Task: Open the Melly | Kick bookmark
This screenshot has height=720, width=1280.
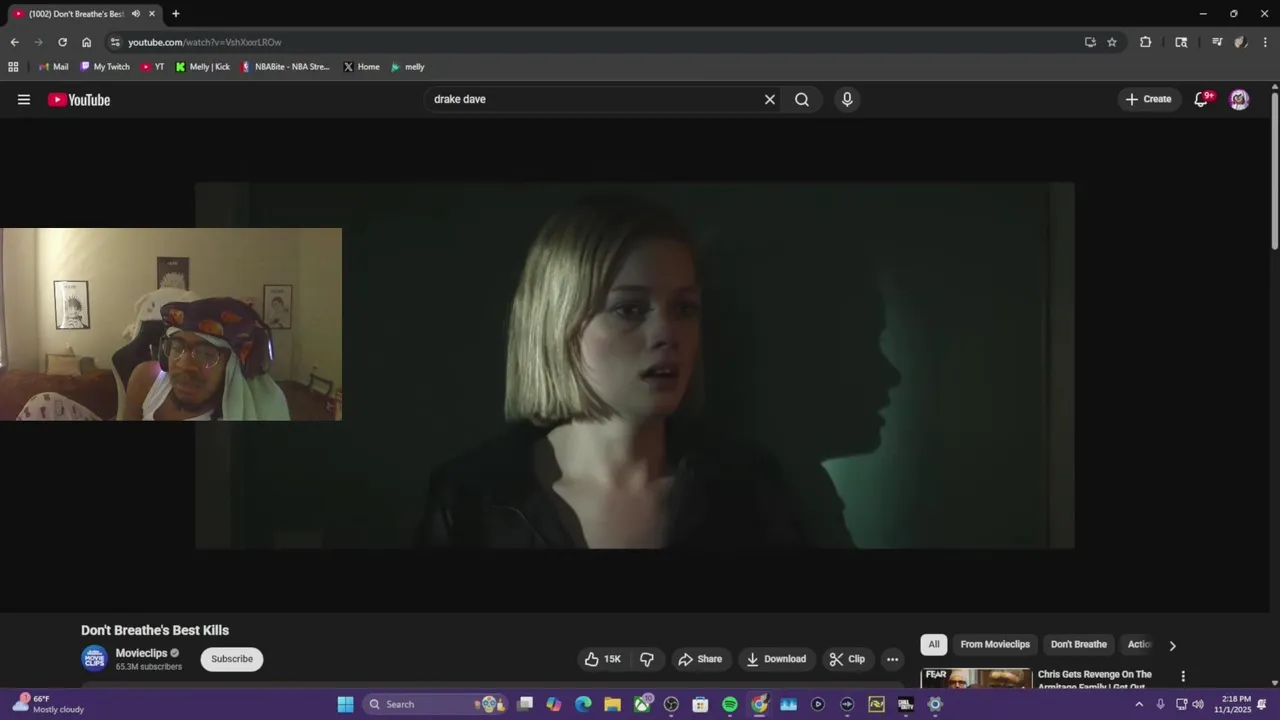Action: [203, 67]
